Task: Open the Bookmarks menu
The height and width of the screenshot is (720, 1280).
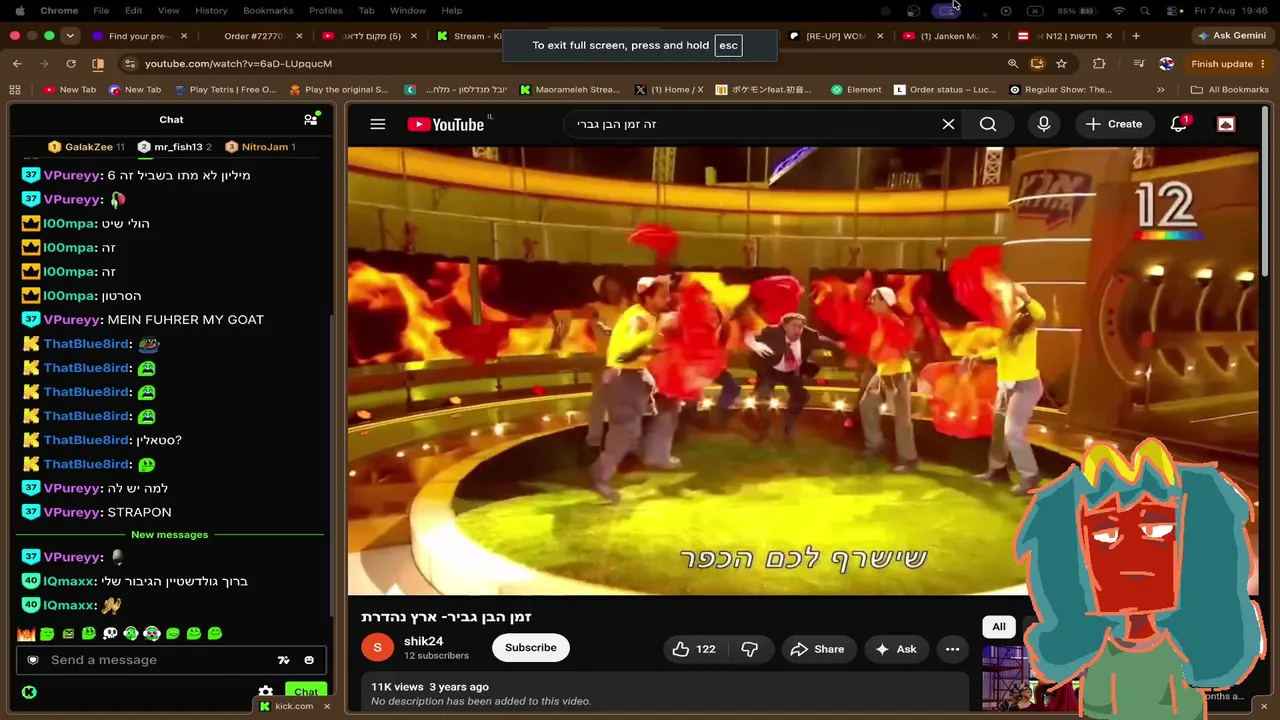Action: click(x=268, y=11)
